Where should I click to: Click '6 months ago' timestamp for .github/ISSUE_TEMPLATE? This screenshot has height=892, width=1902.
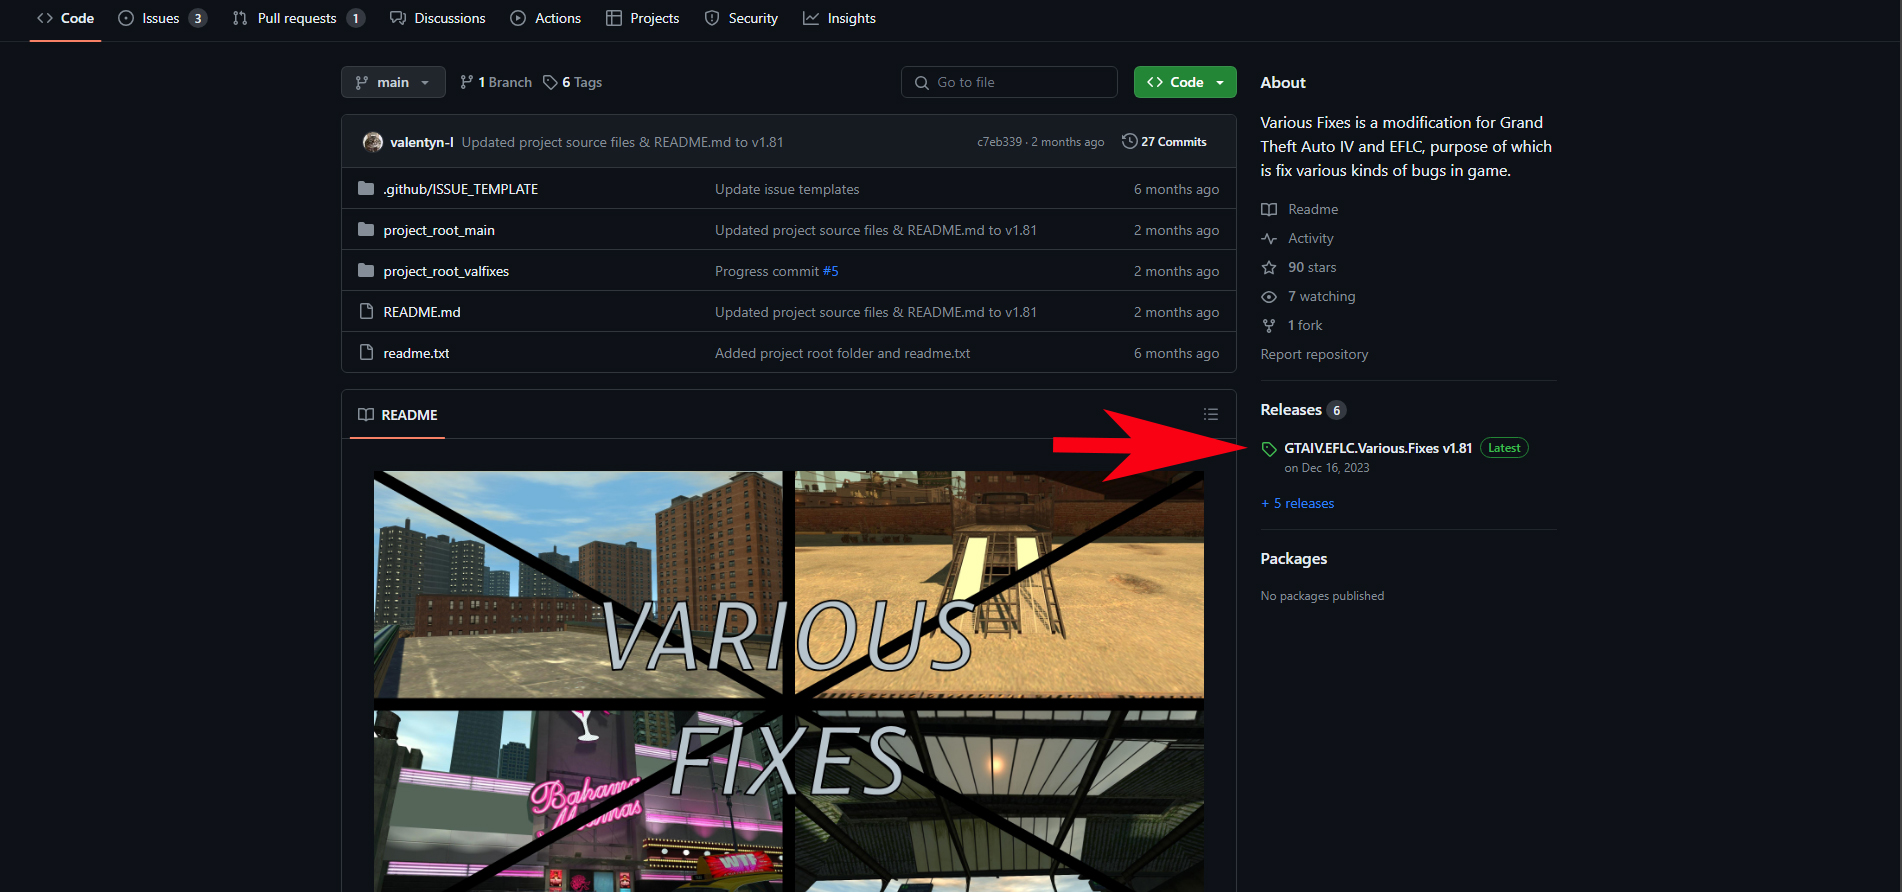tap(1176, 189)
